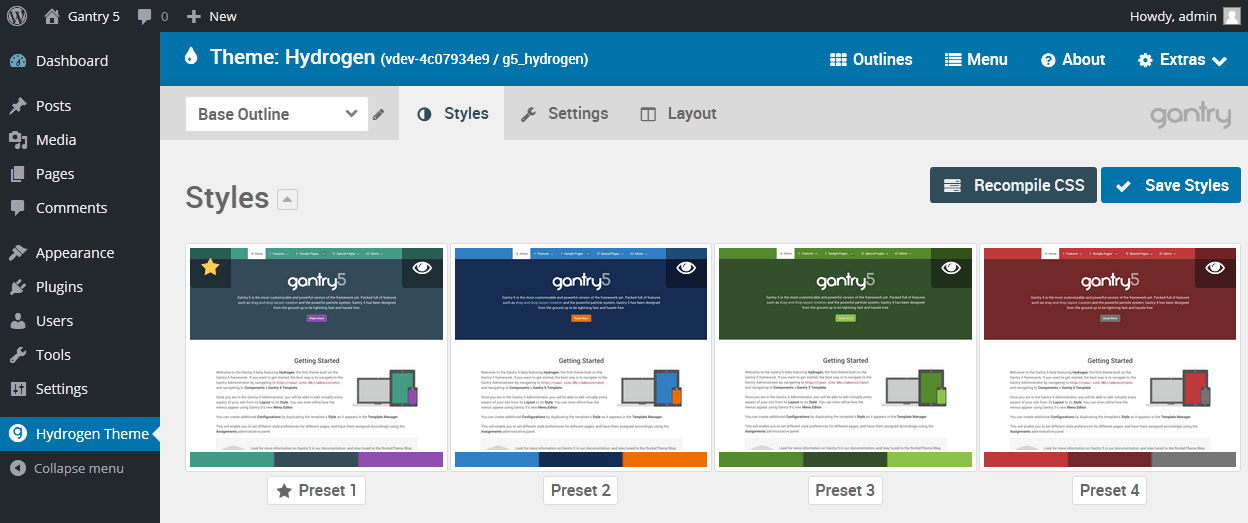Click the Save Styles button
Image resolution: width=1248 pixels, height=523 pixels.
pyautogui.click(x=1171, y=185)
